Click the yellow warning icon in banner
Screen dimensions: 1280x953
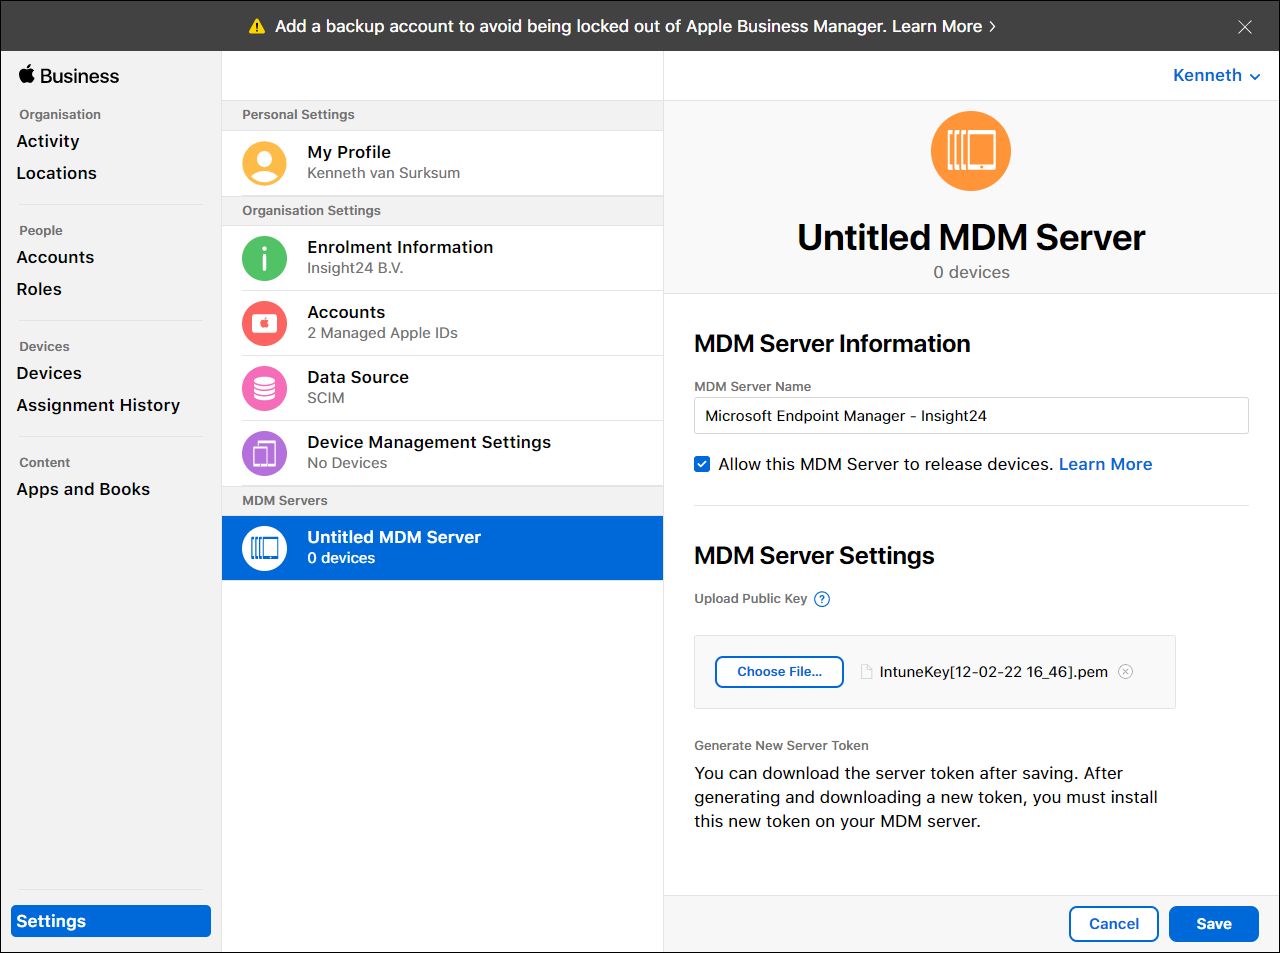pyautogui.click(x=257, y=26)
